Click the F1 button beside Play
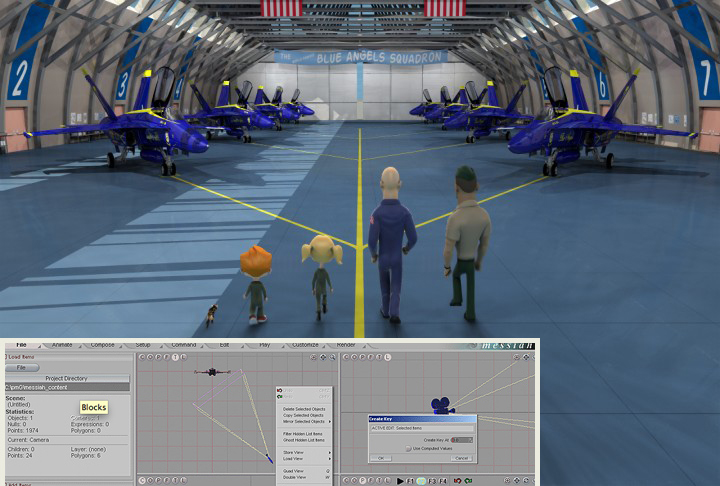 pyautogui.click(x=410, y=481)
